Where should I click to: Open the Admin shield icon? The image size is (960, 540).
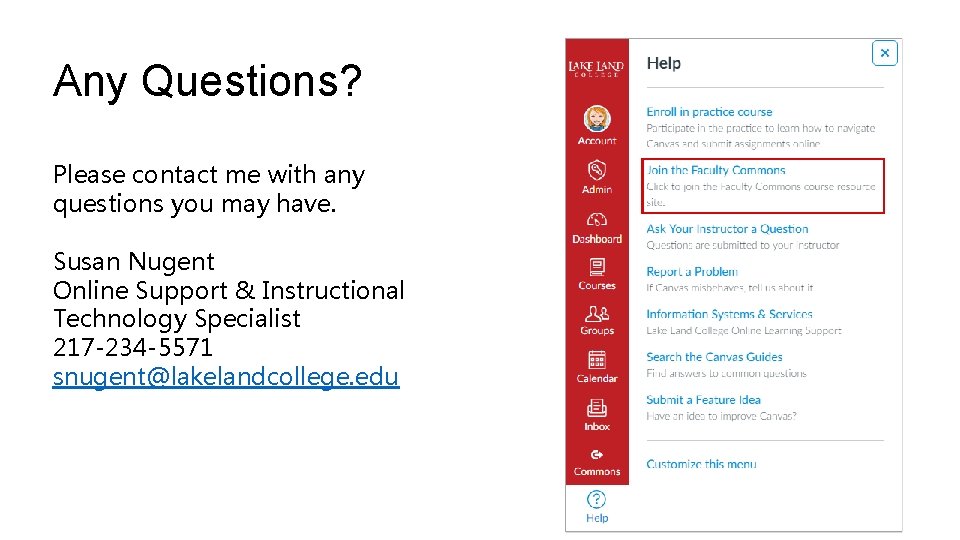pos(597,170)
